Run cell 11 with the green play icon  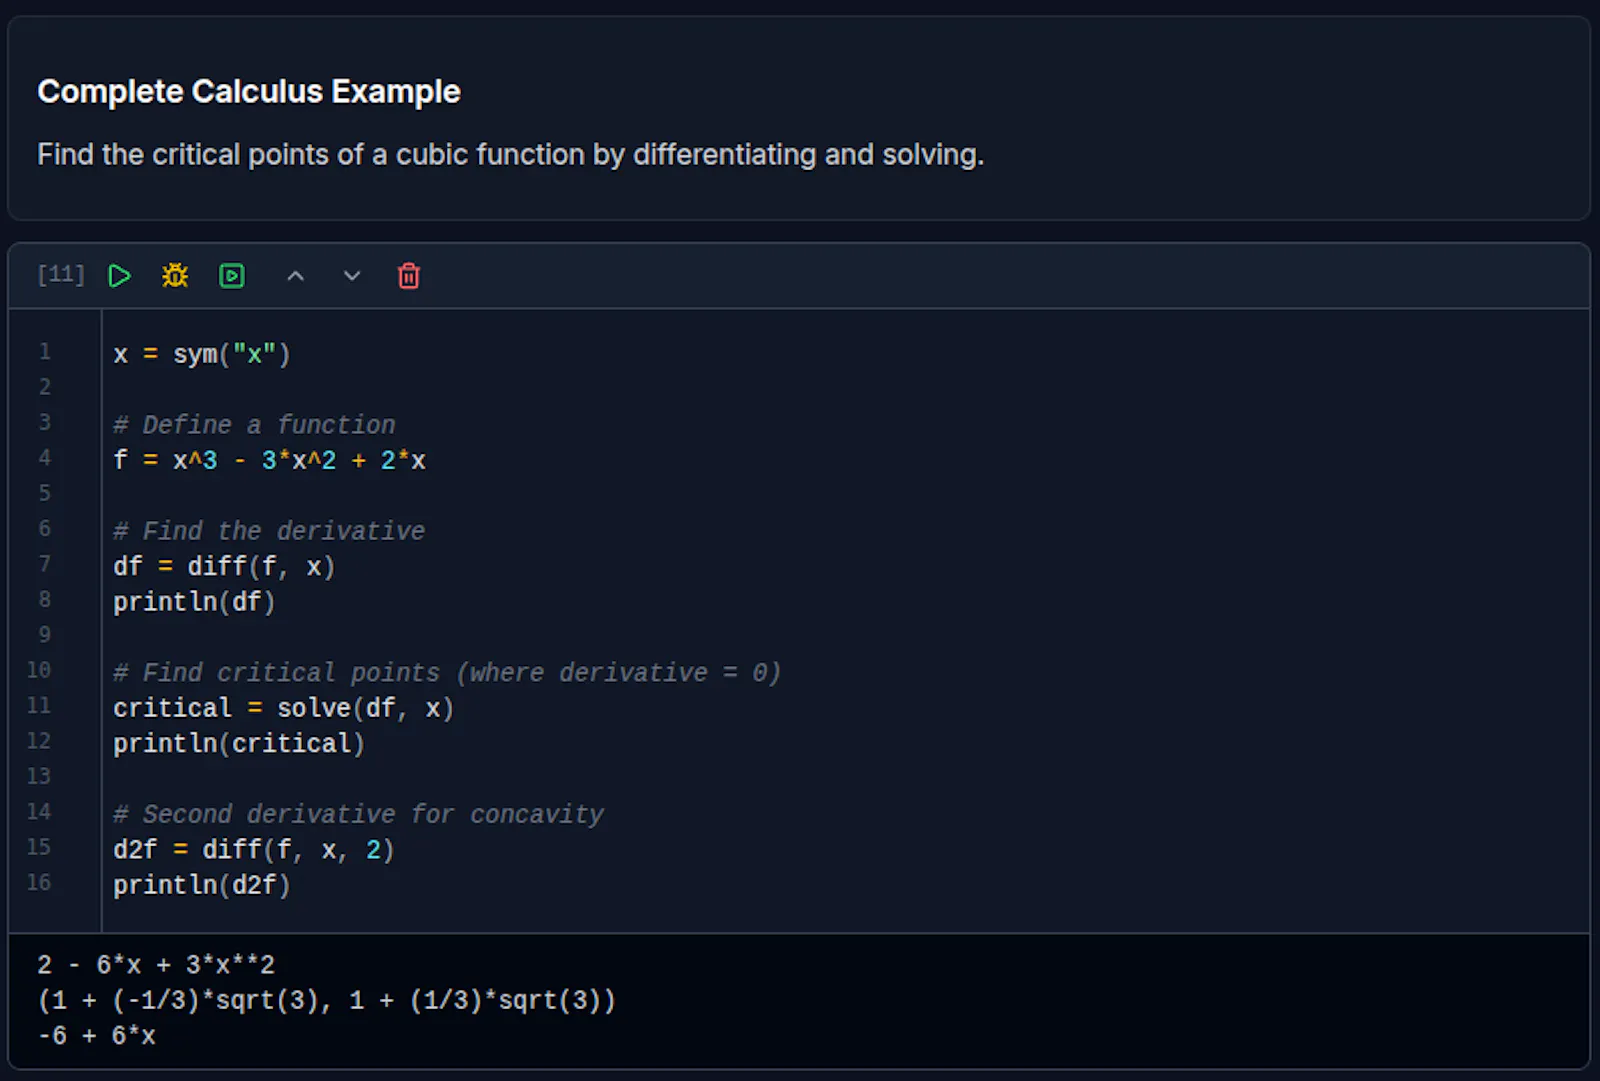(x=119, y=276)
